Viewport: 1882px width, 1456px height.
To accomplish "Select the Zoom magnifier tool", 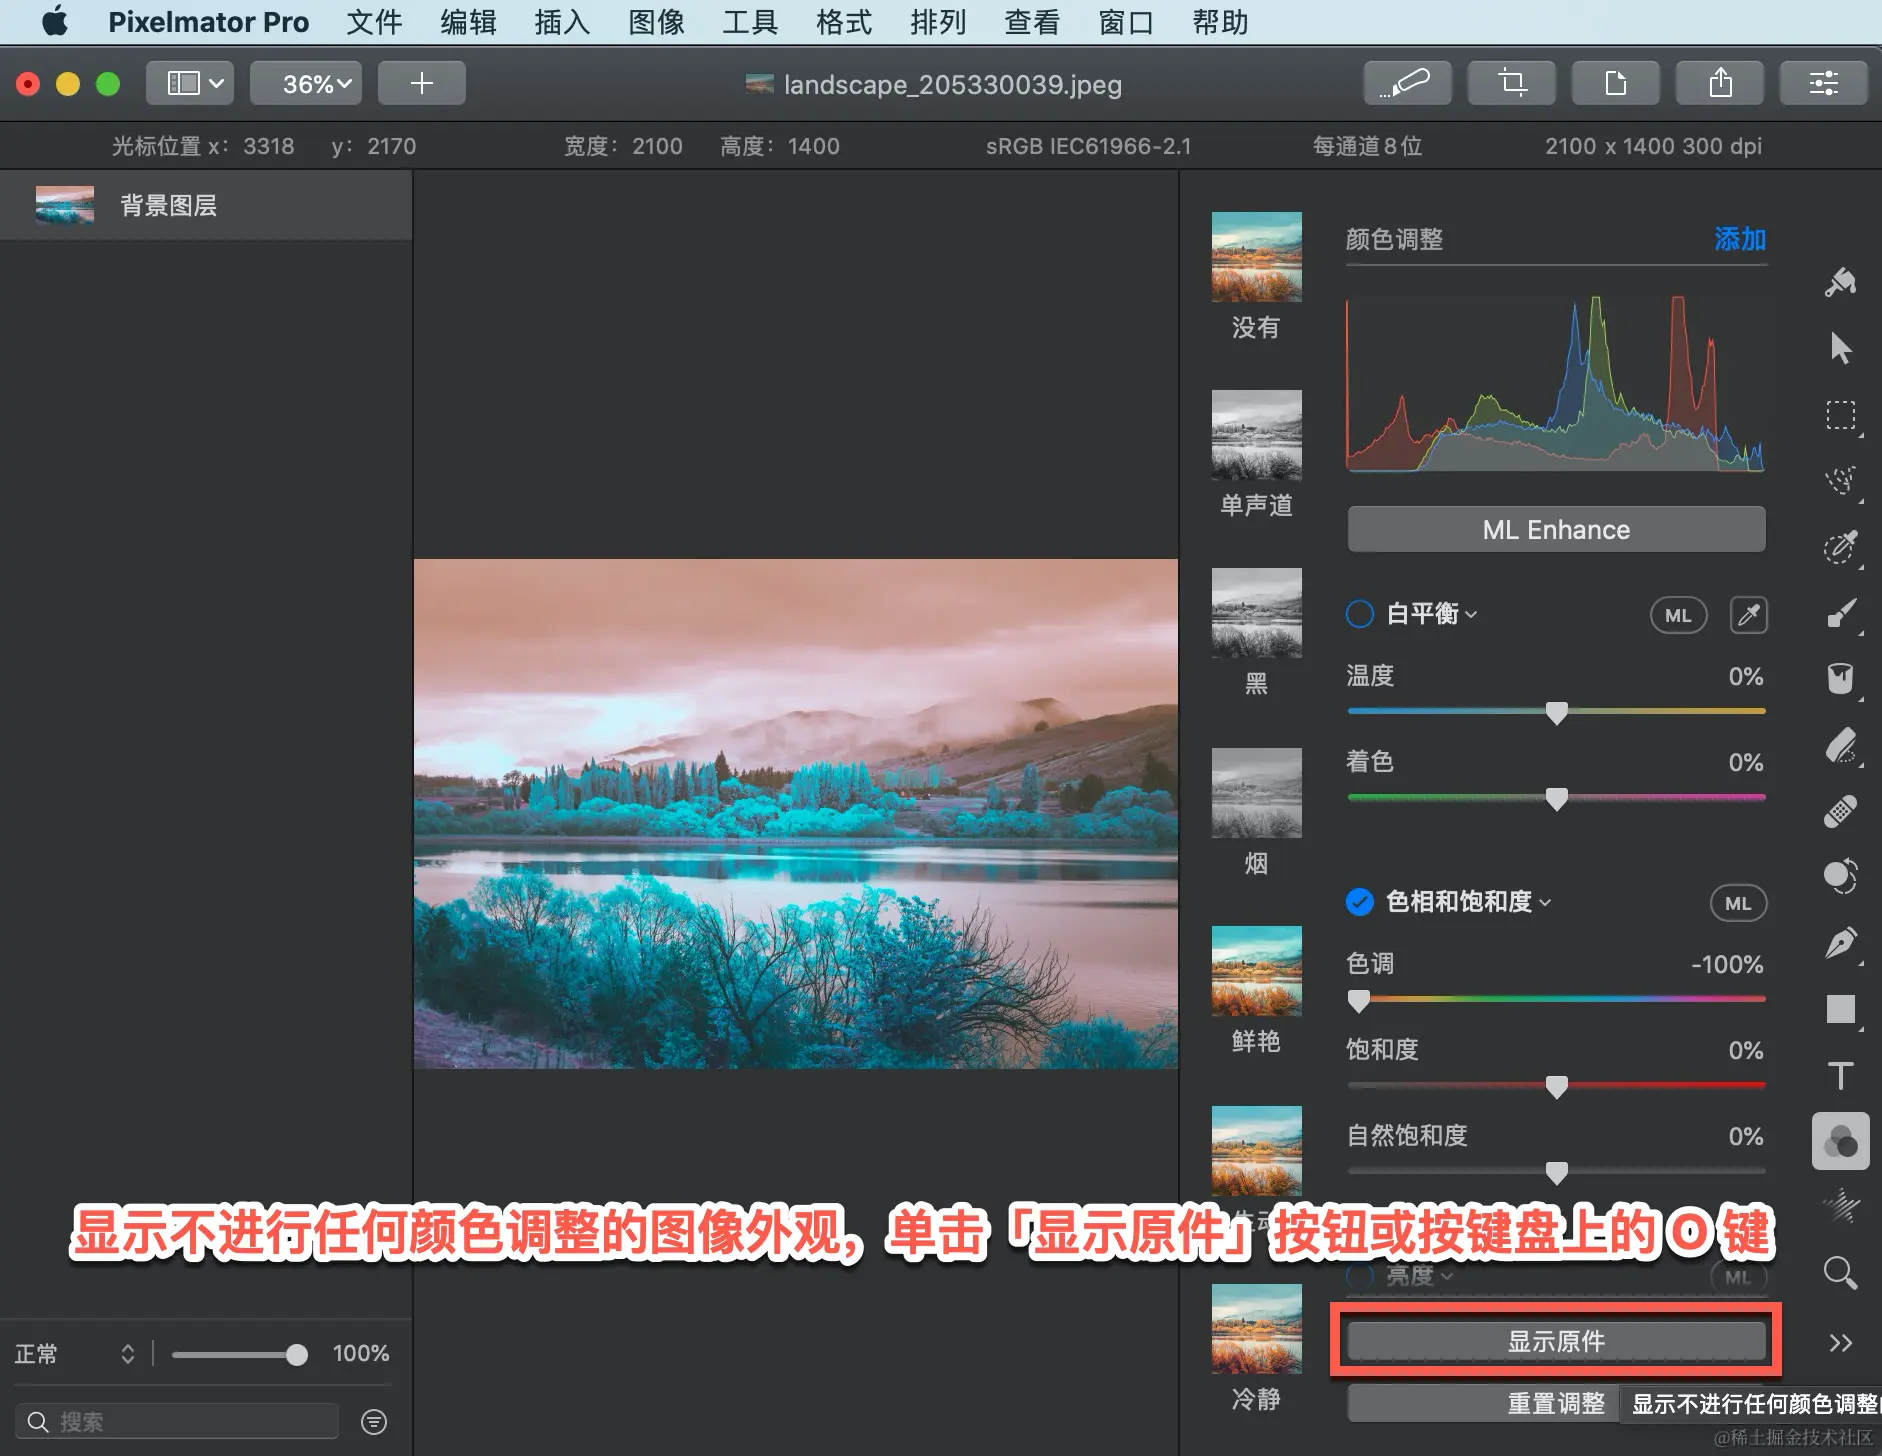I will (x=1840, y=1273).
